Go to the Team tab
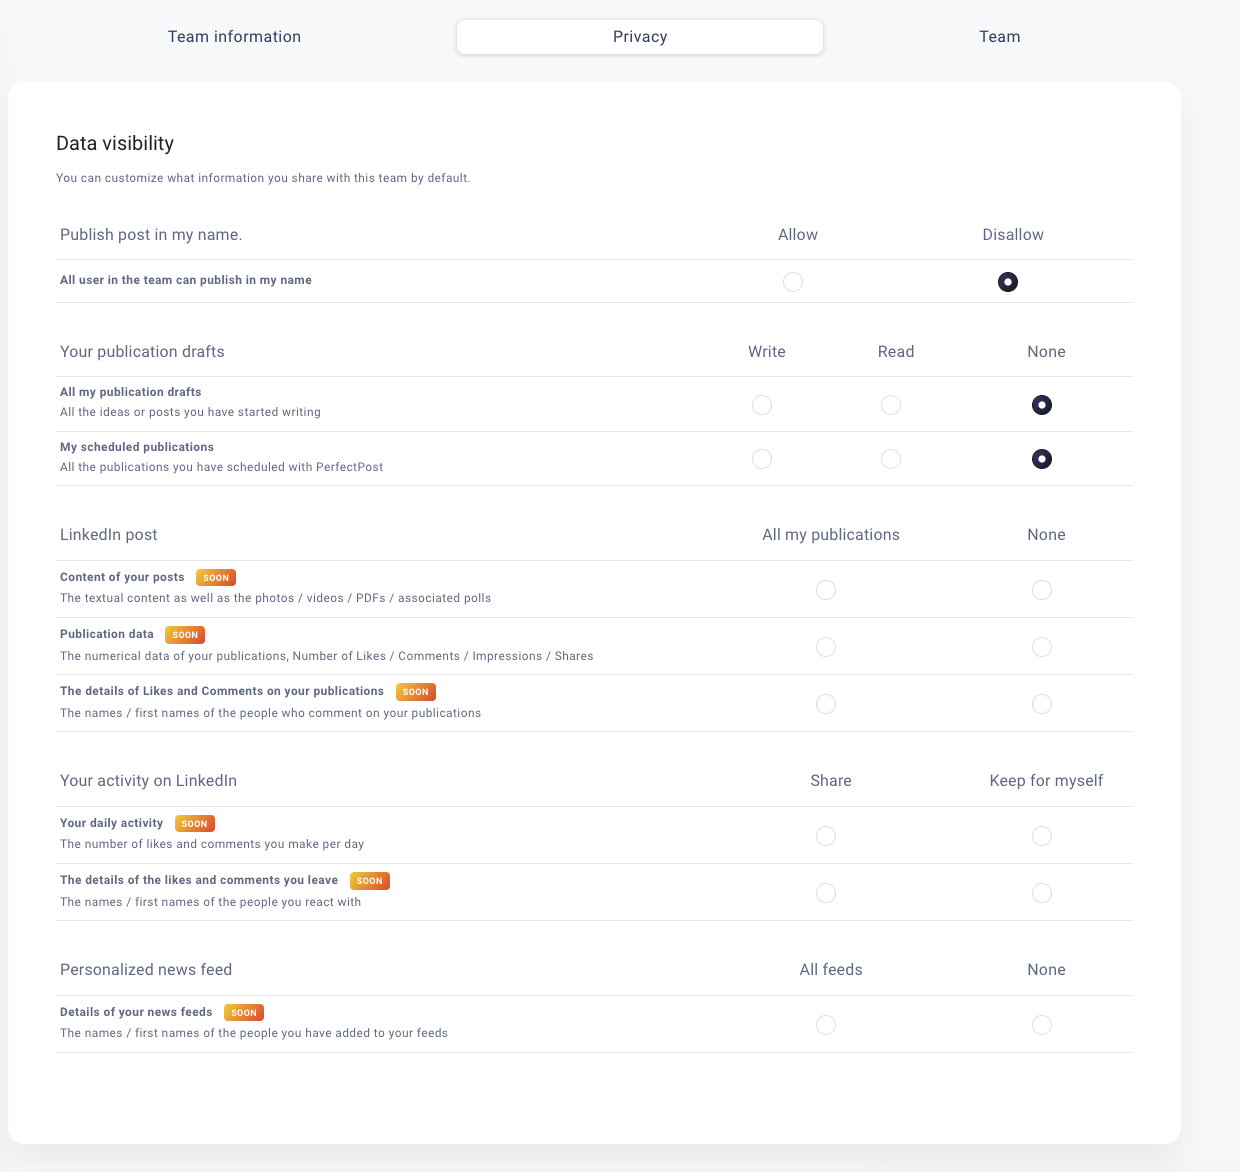This screenshot has width=1240, height=1172. click(999, 37)
